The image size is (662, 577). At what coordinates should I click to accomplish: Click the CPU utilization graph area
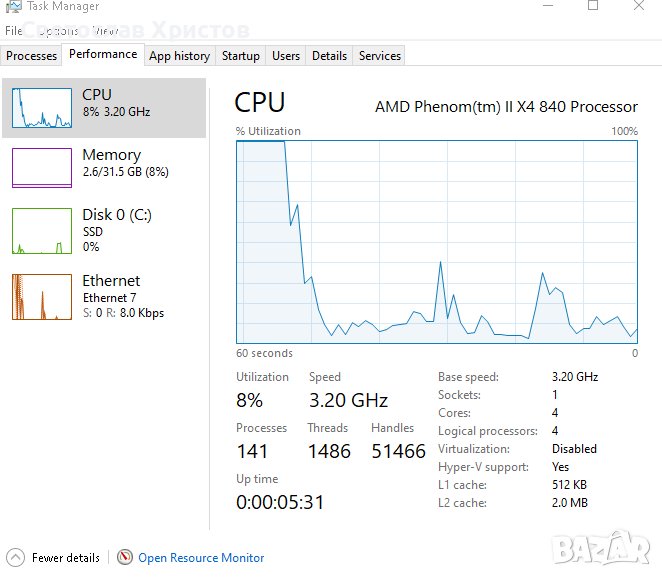tap(437, 241)
